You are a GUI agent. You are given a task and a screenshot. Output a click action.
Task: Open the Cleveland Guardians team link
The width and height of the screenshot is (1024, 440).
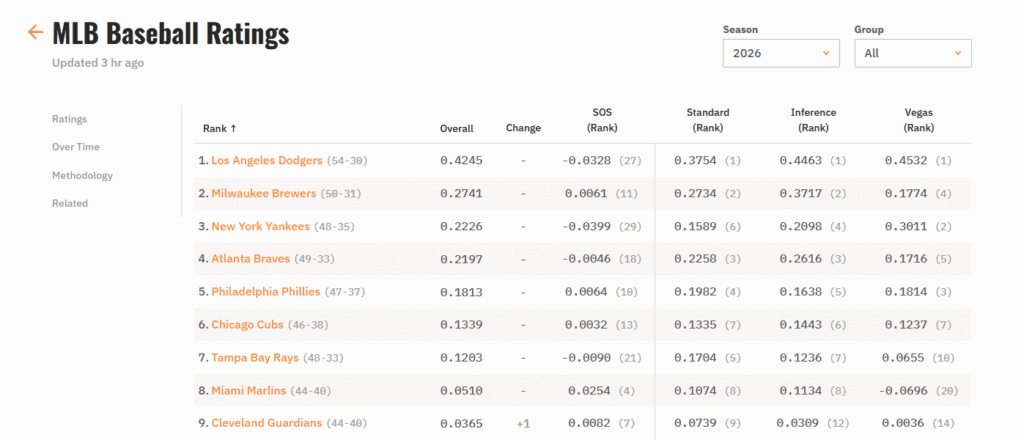click(266, 423)
